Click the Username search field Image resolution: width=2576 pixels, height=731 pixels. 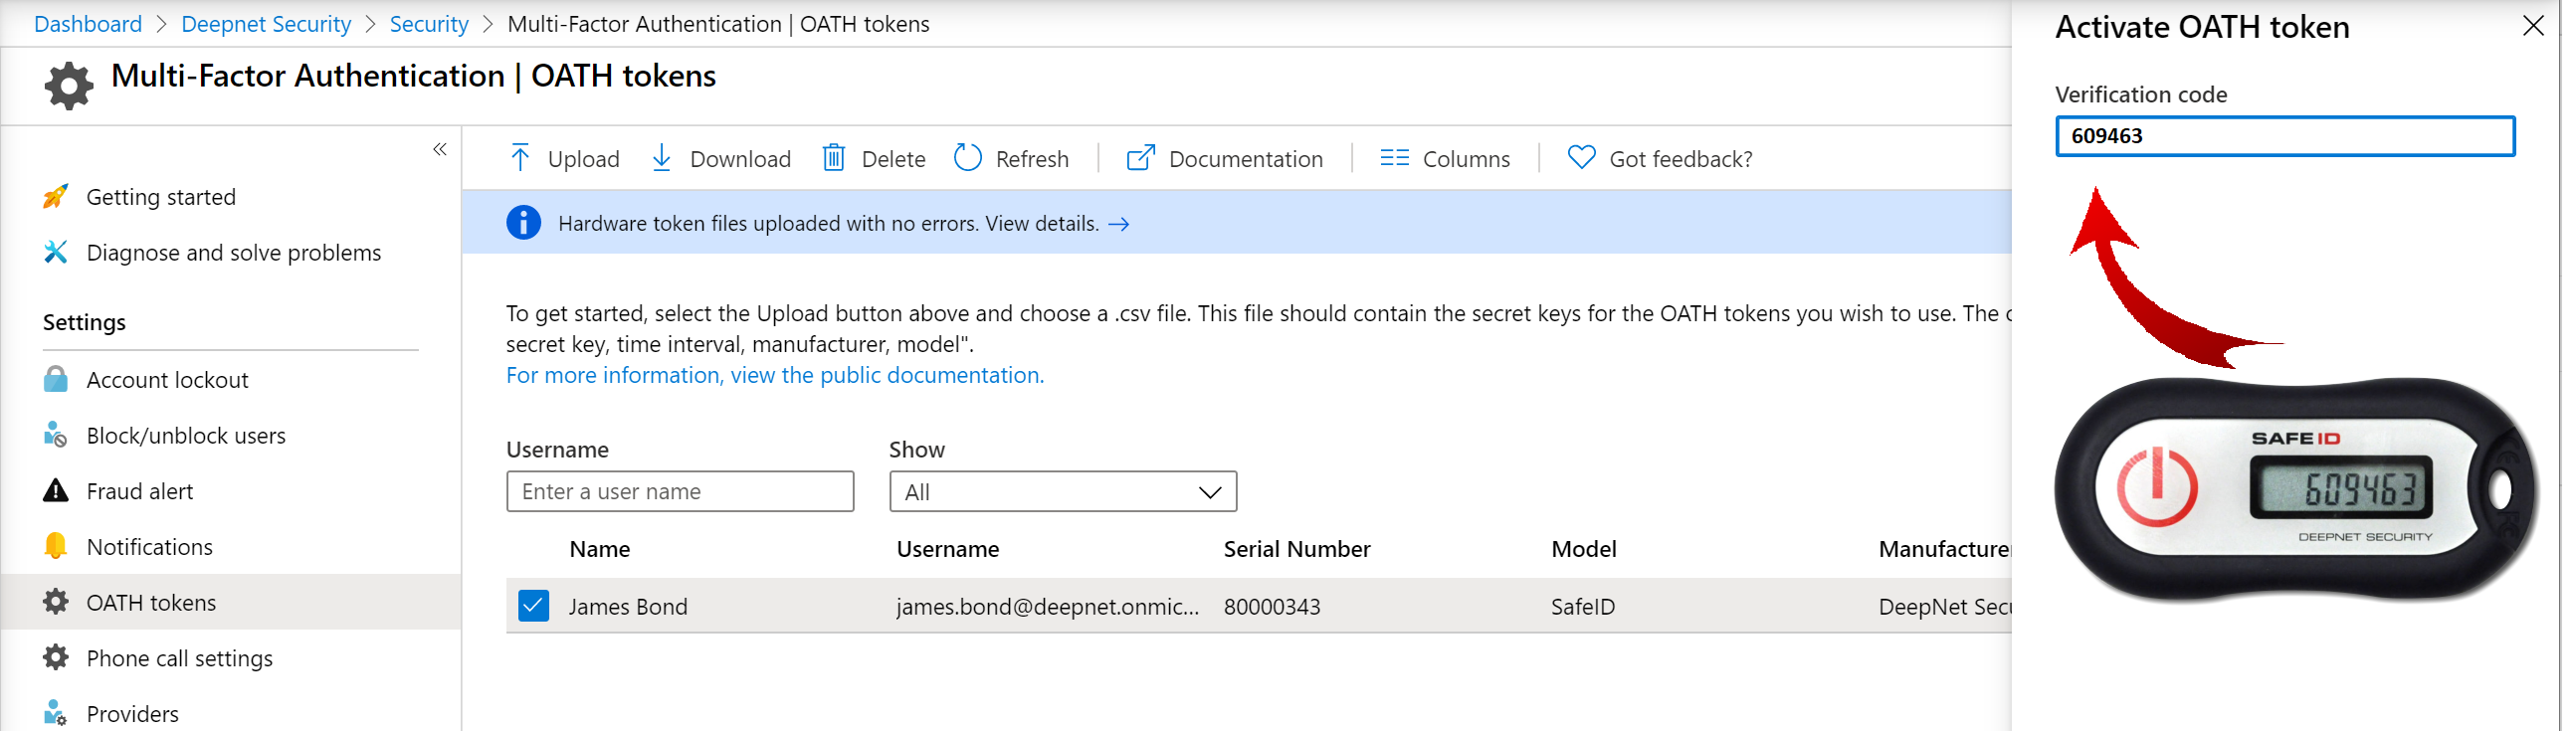click(x=680, y=492)
